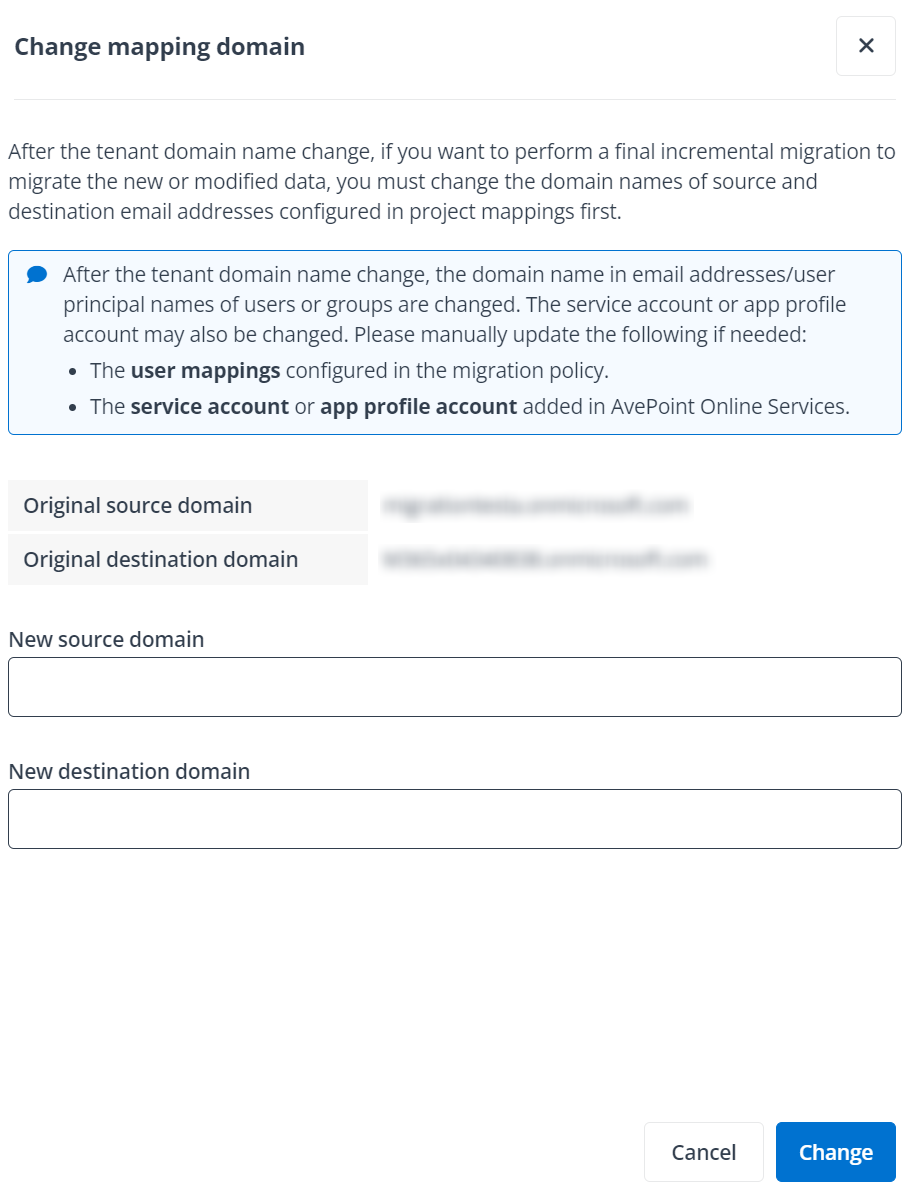Click the Change button

835,1151
